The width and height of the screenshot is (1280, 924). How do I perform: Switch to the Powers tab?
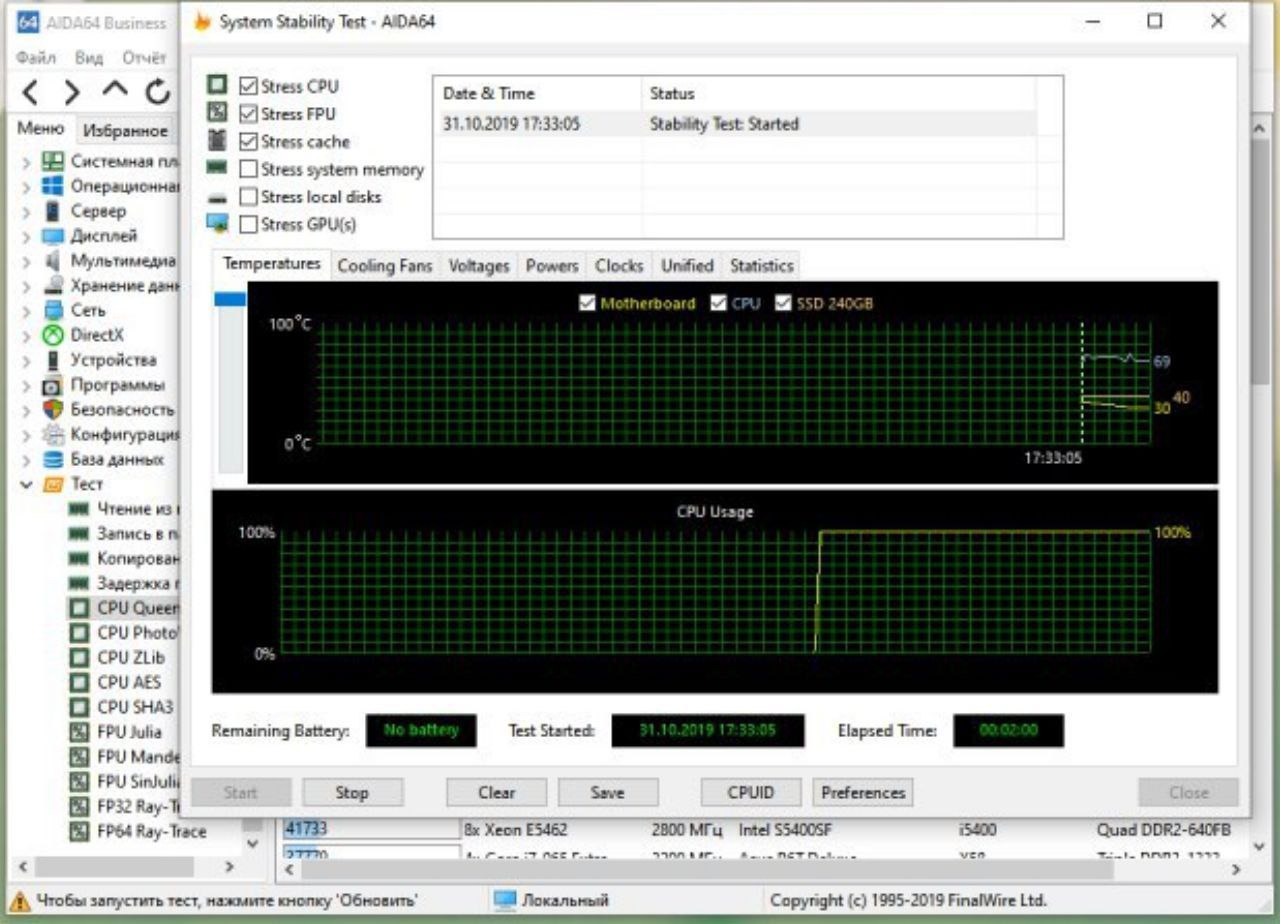tap(552, 266)
